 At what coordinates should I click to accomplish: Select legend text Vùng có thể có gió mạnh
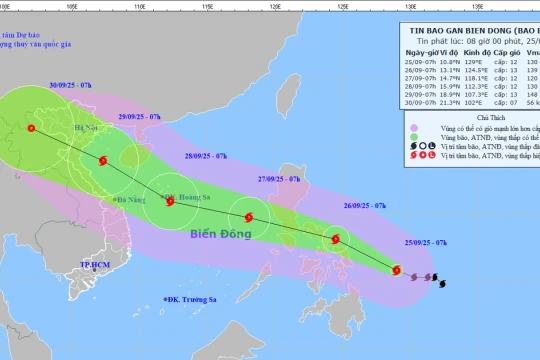point(490,128)
